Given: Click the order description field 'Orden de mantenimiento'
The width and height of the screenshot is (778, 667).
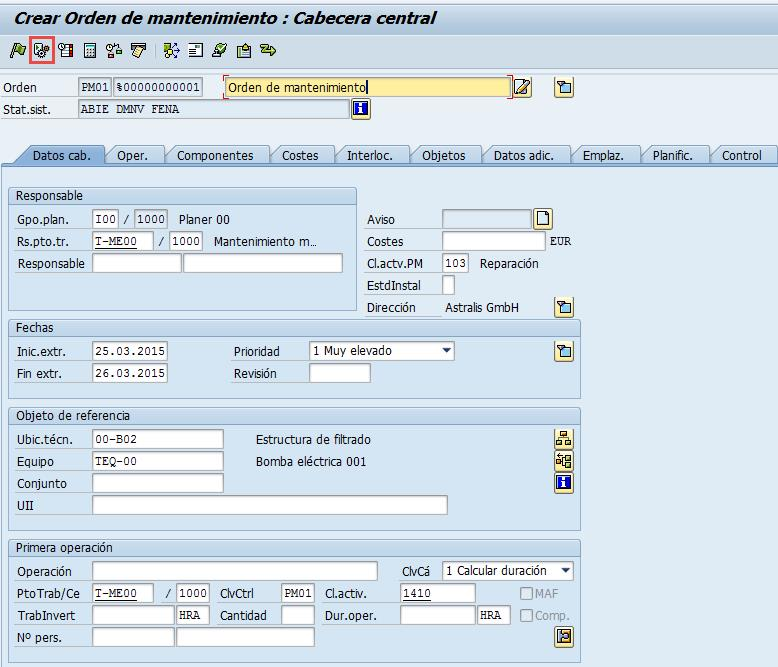Looking at the screenshot, I should tap(367, 87).
